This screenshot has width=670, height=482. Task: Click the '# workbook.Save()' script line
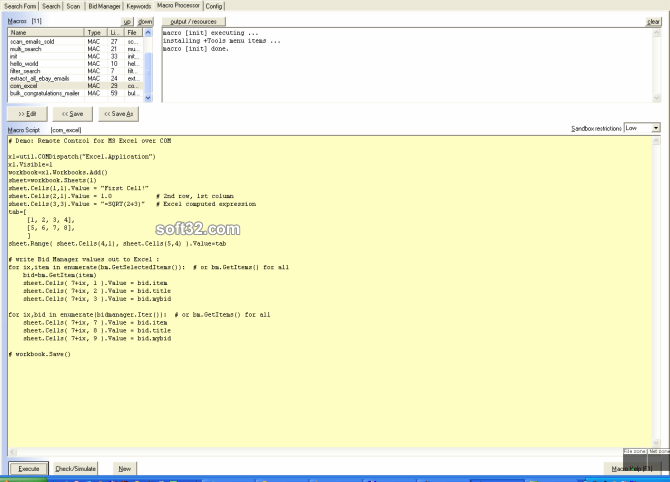pos(39,354)
